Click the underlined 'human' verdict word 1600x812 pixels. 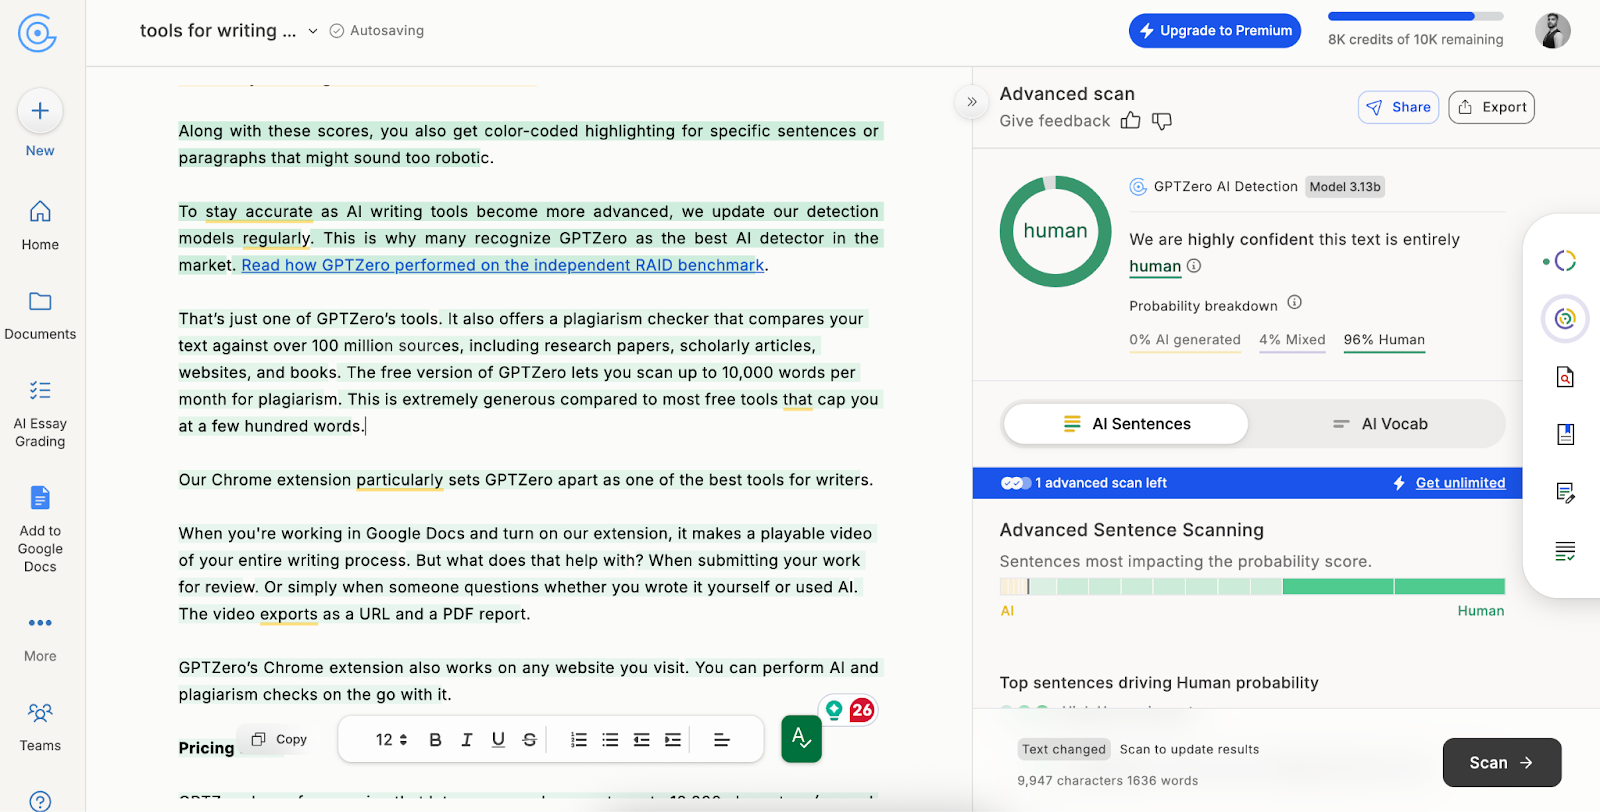tap(1155, 266)
